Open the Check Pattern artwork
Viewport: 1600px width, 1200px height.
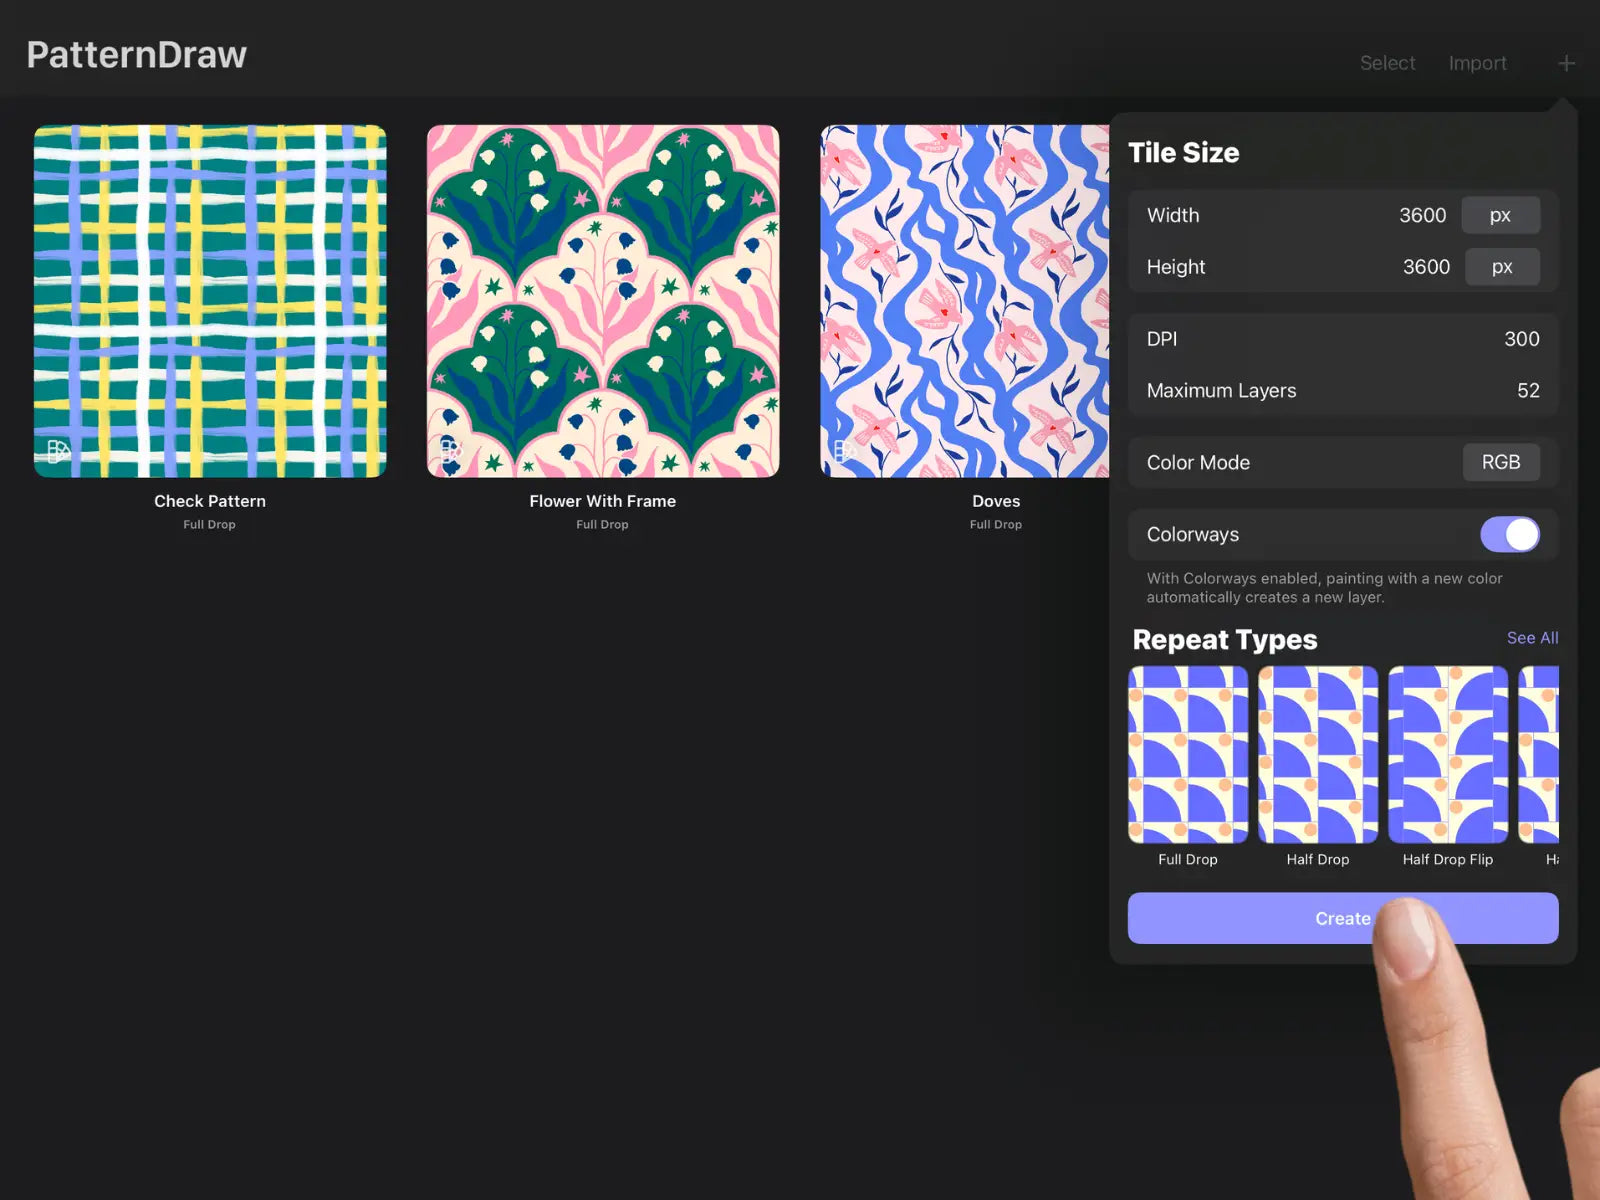pyautogui.click(x=210, y=301)
